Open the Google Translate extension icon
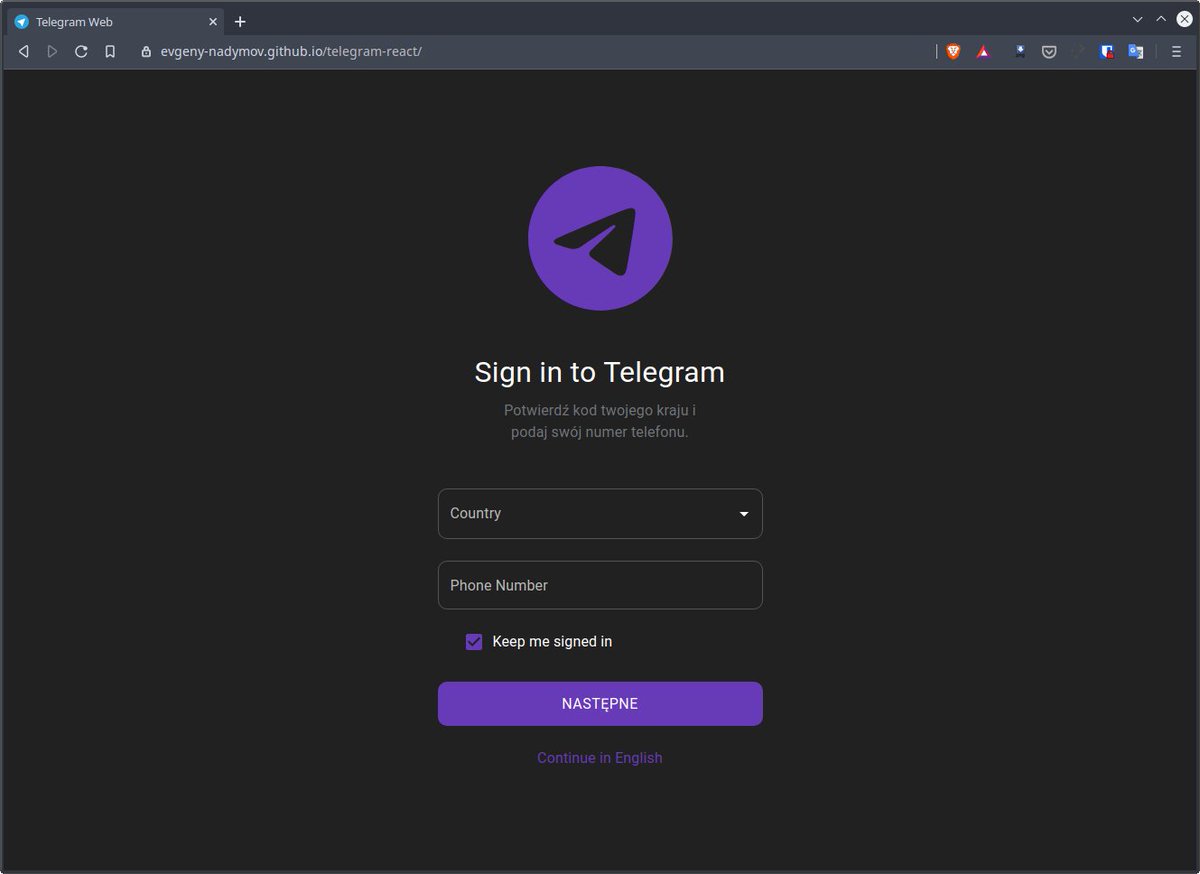 click(1136, 51)
